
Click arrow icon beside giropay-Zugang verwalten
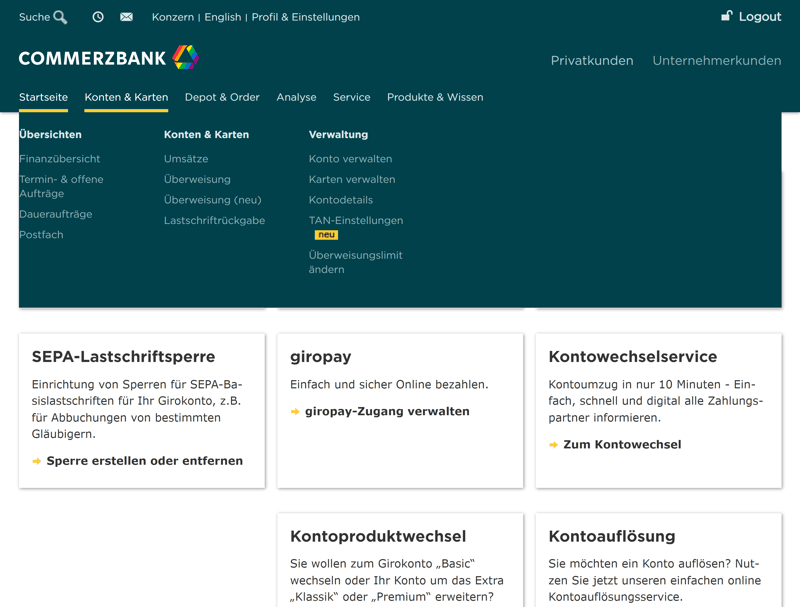[295, 412]
